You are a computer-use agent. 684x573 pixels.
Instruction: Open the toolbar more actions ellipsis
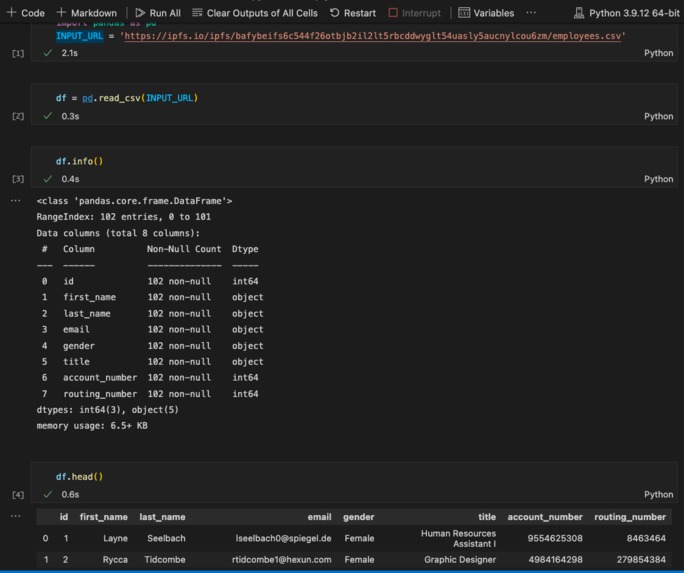click(531, 13)
